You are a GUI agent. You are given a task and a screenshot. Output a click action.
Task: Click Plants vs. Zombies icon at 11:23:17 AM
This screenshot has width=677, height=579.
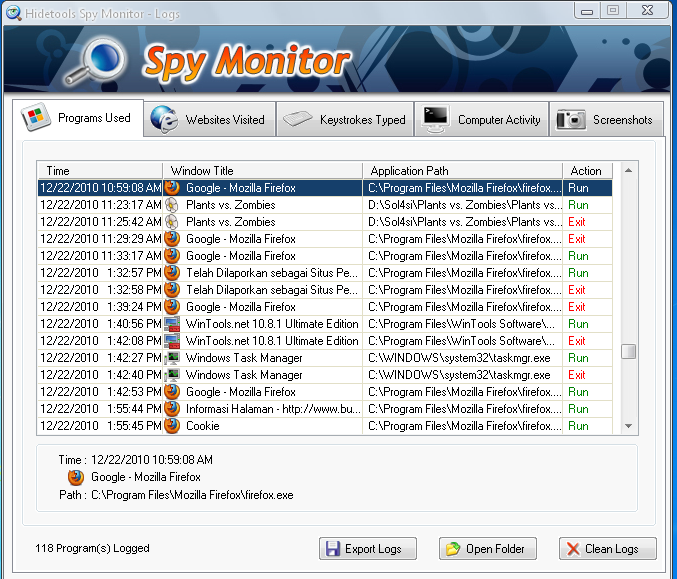172,205
